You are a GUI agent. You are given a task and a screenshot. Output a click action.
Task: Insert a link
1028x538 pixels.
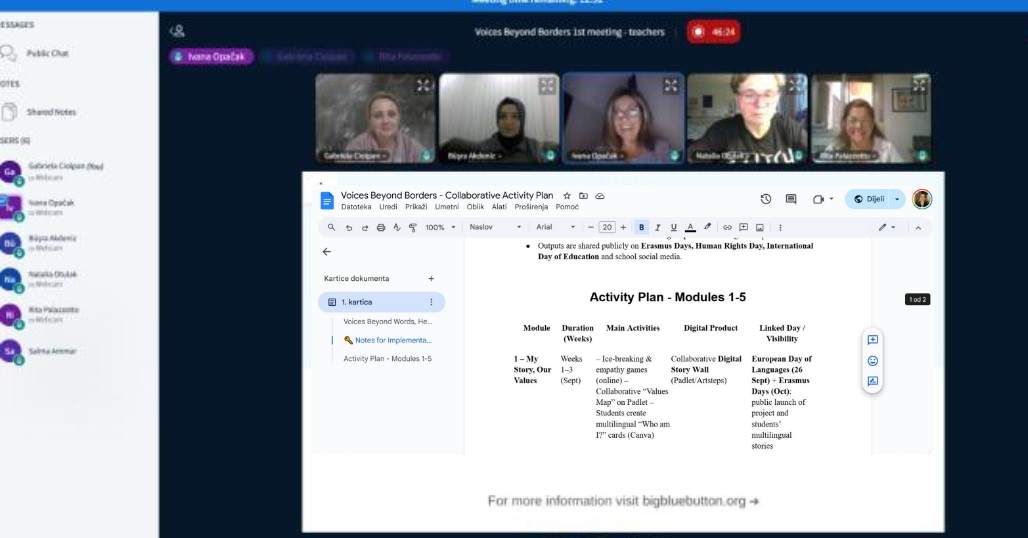[727, 227]
